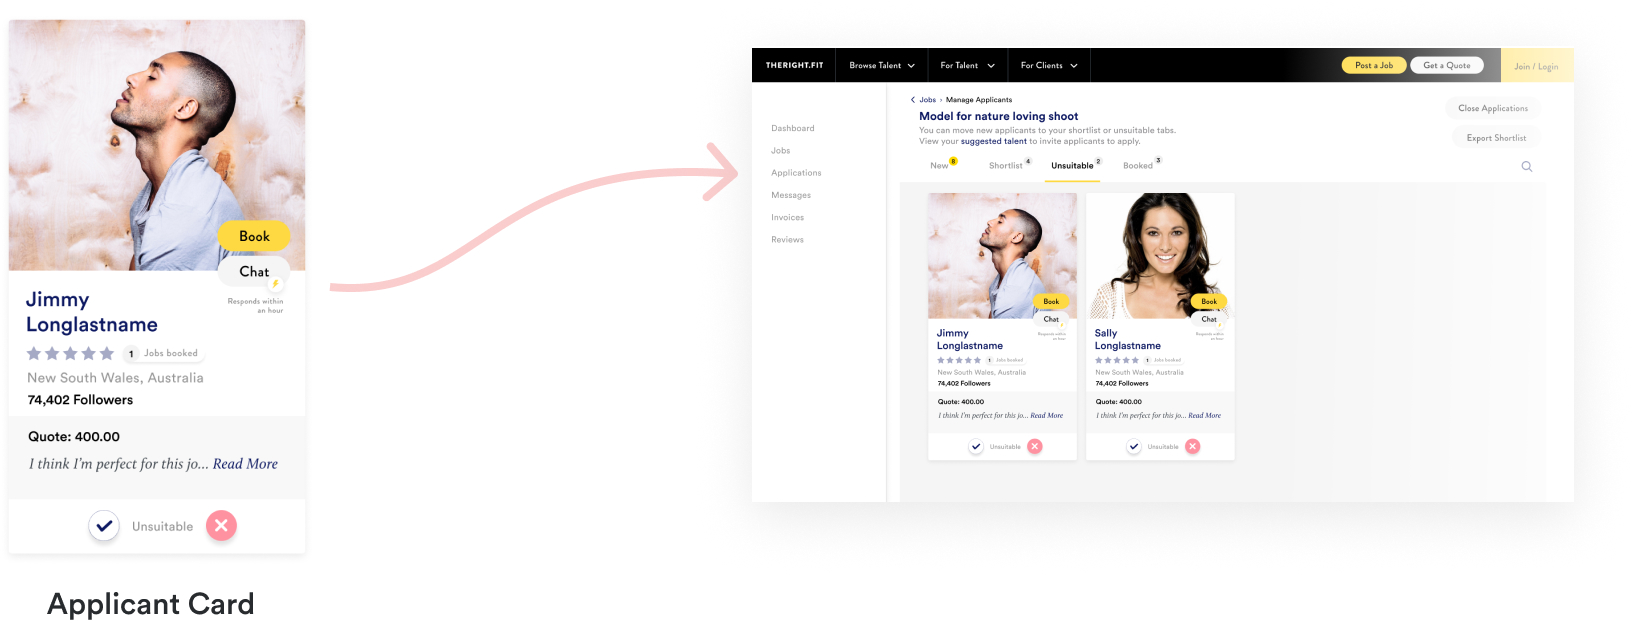Go to Dashboard in the sidebar
Screen dimensions: 1634x632
pos(793,128)
